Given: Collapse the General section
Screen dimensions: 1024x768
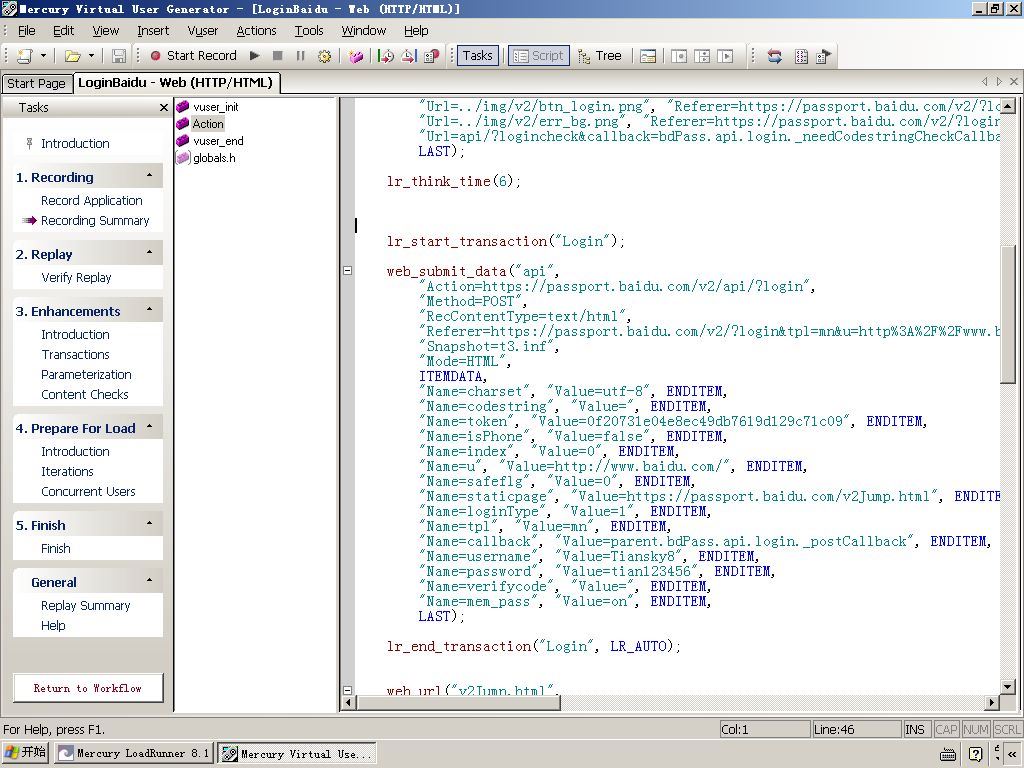Looking at the screenshot, I should pyautogui.click(x=150, y=581).
